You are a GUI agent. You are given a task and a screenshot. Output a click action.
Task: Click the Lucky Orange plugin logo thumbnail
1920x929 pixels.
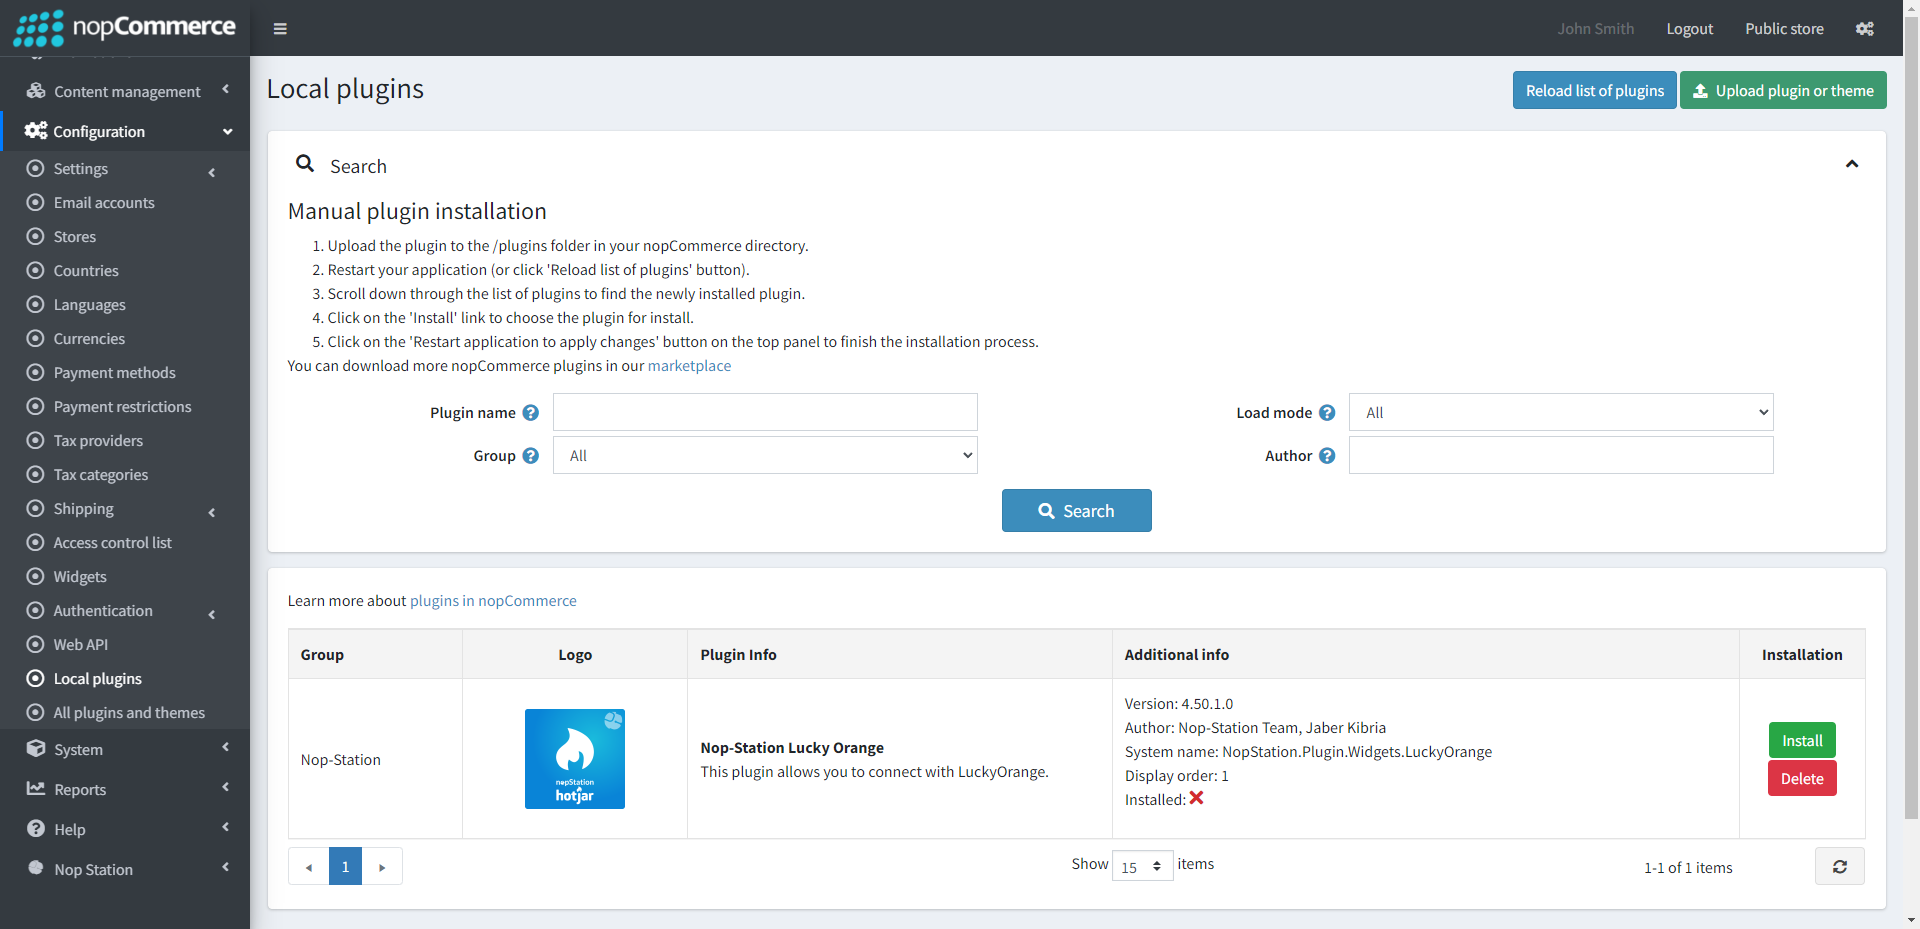(575, 759)
